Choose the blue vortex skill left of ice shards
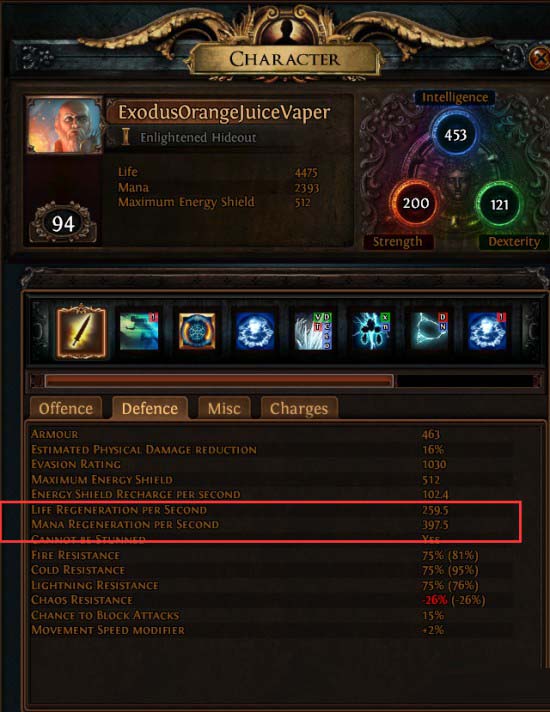Screen dimensions: 550x712 (x=255, y=331)
